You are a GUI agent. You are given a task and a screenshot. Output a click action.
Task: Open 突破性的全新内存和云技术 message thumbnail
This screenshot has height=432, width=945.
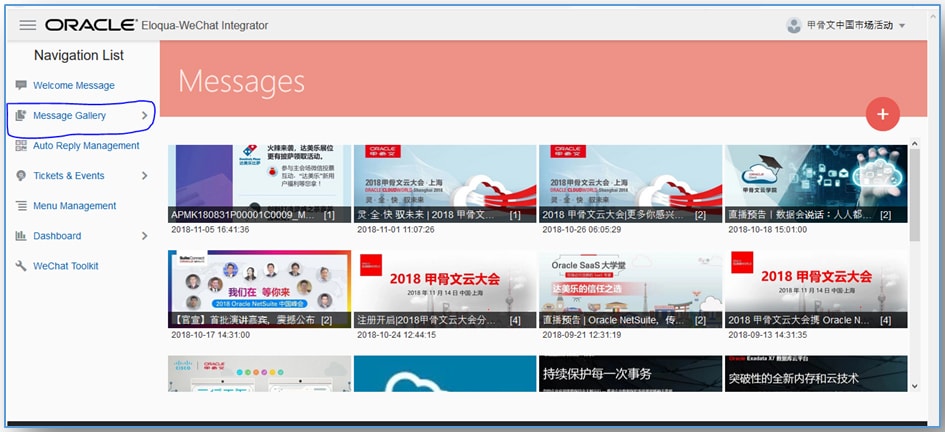click(816, 374)
